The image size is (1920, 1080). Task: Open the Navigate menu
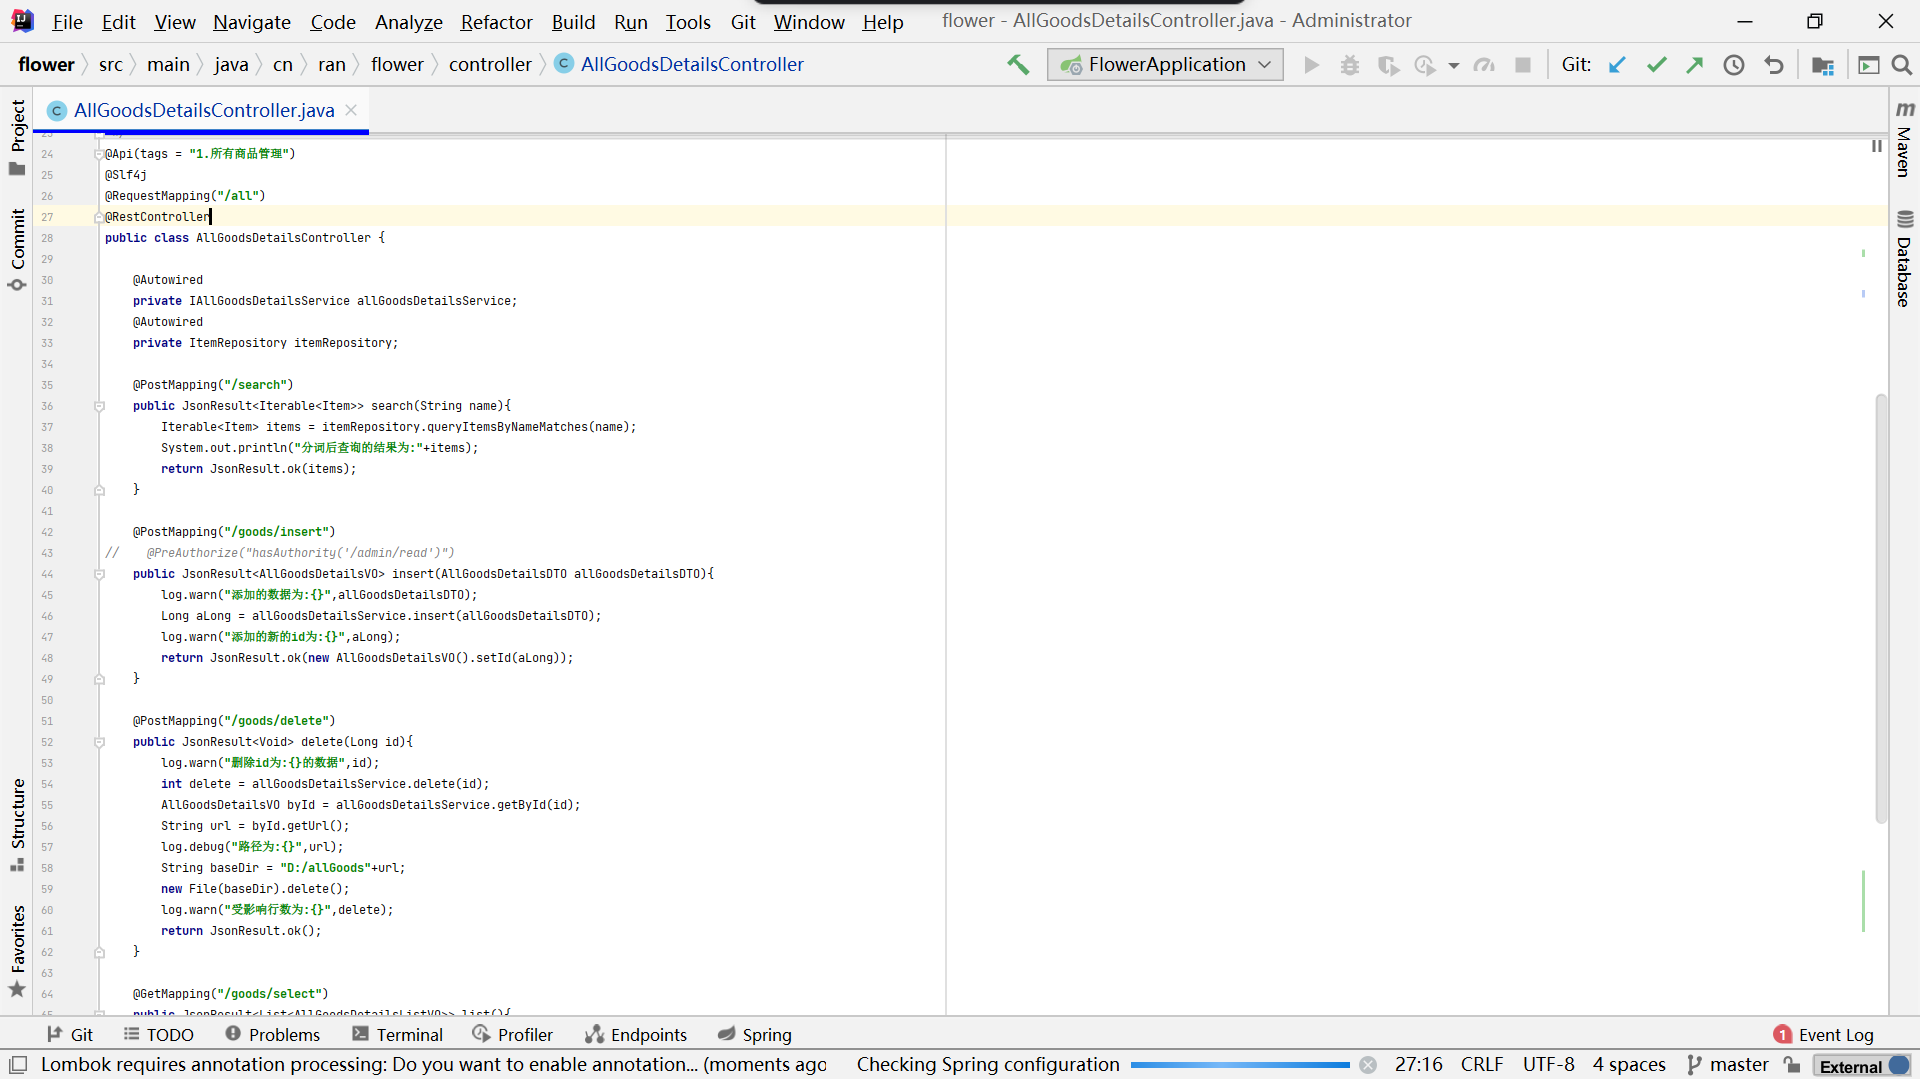click(x=252, y=22)
